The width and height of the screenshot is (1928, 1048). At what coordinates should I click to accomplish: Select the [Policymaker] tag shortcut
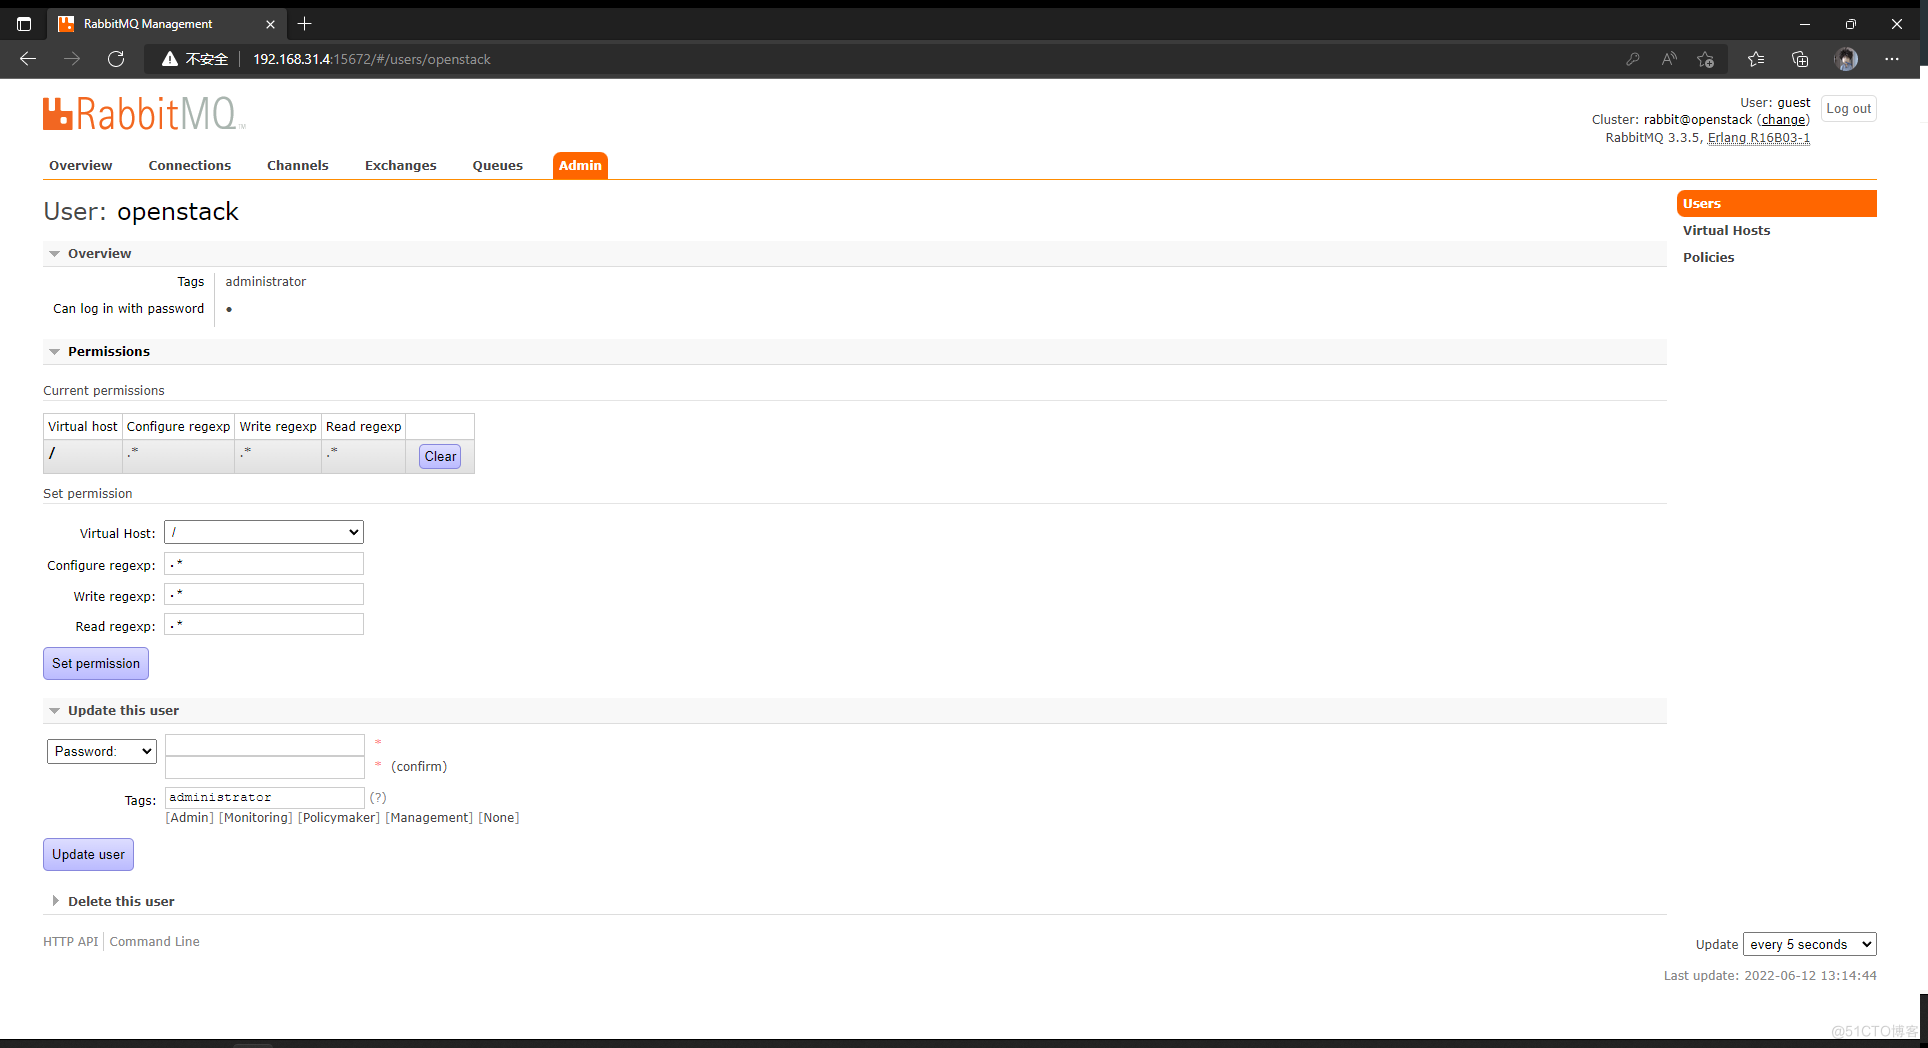point(339,817)
